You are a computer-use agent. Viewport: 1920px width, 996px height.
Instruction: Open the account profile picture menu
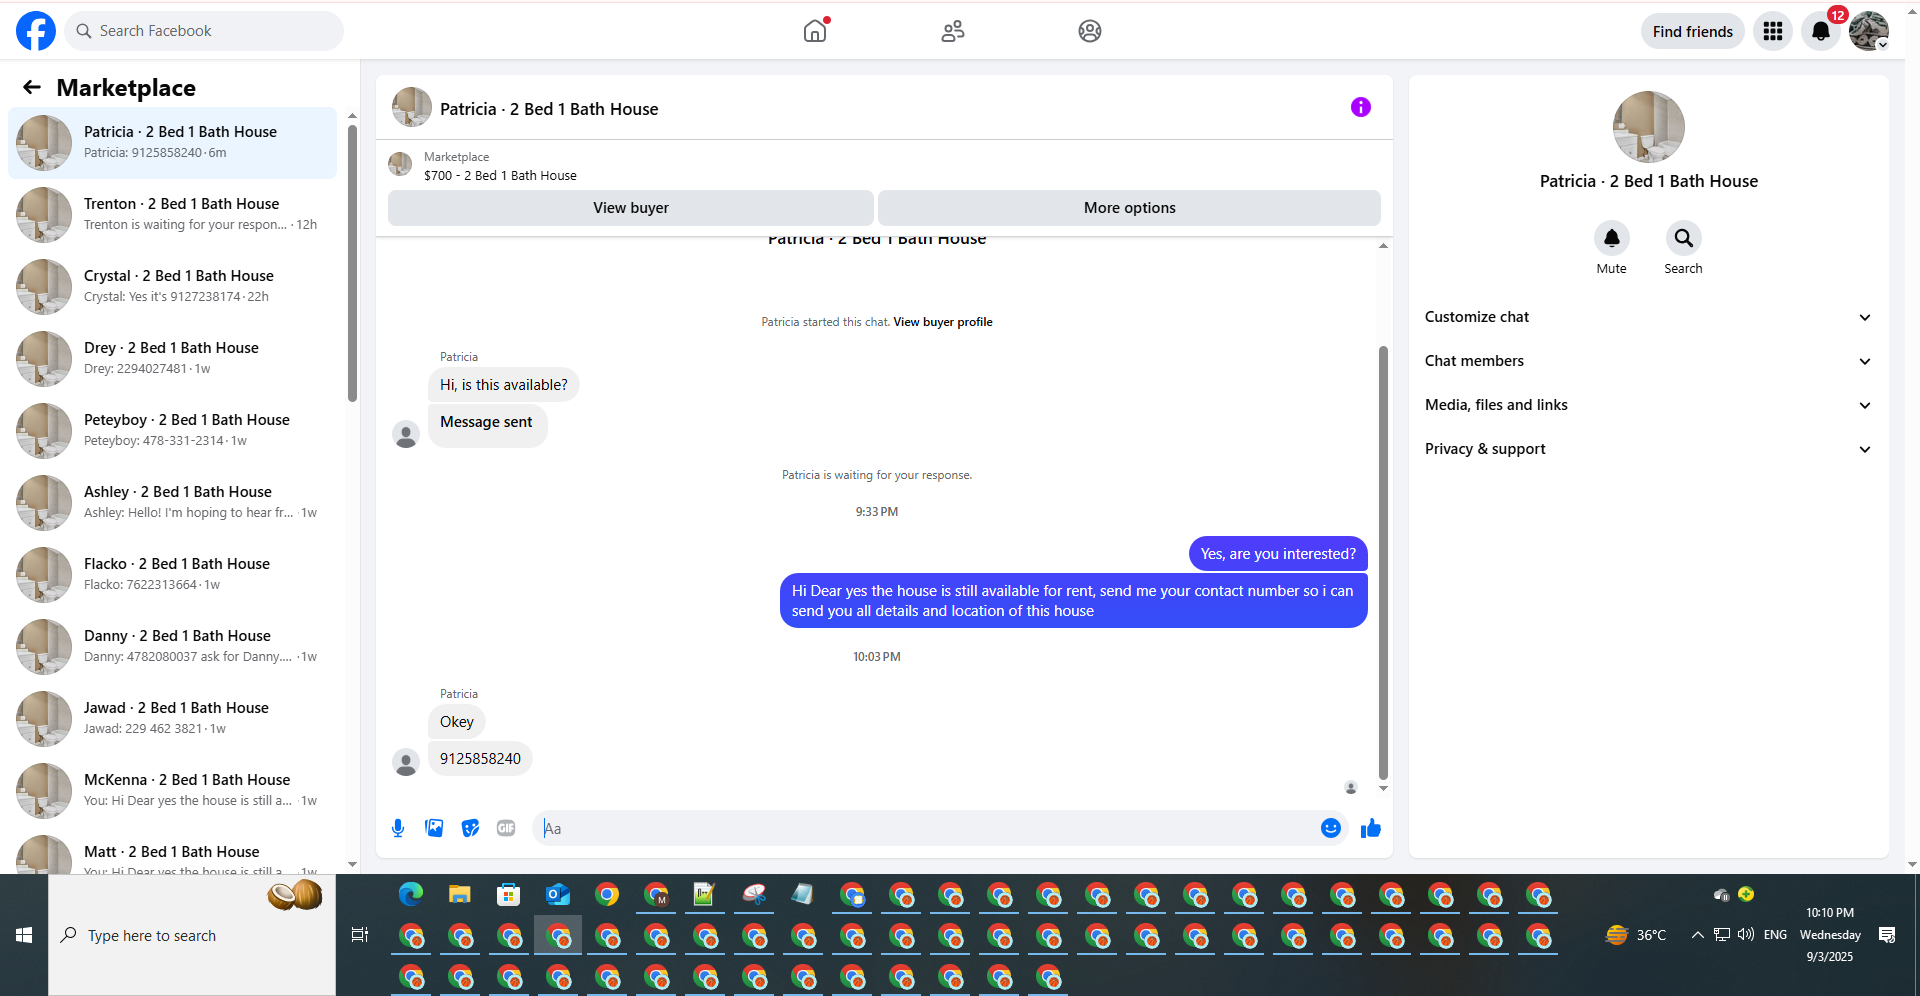[x=1869, y=31]
